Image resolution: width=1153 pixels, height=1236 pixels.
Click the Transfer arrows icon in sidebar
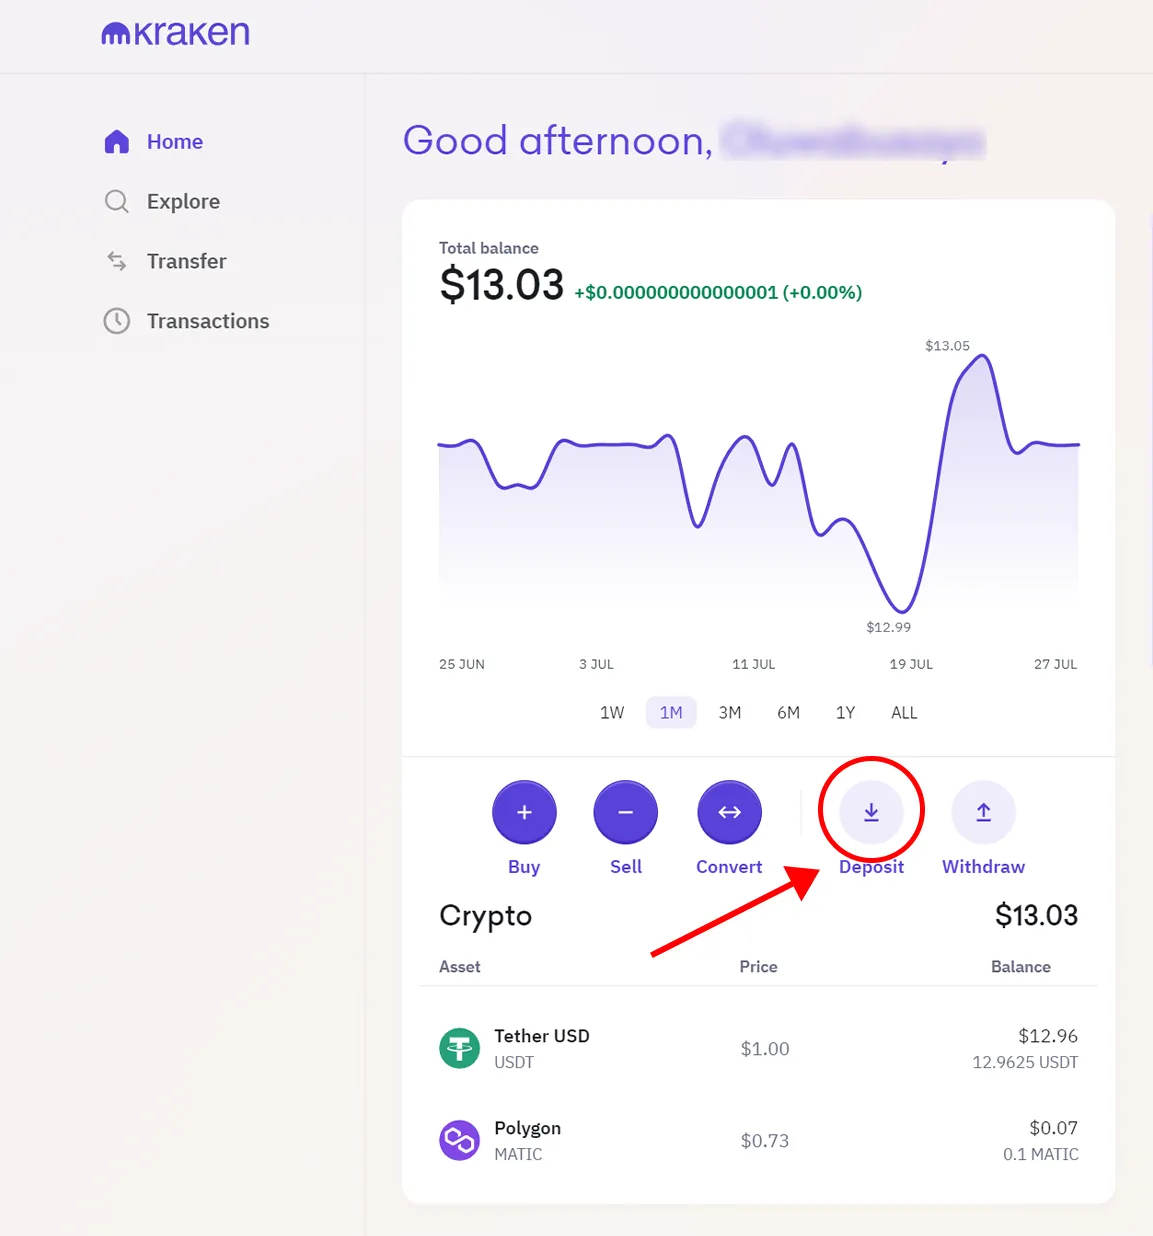point(116,261)
